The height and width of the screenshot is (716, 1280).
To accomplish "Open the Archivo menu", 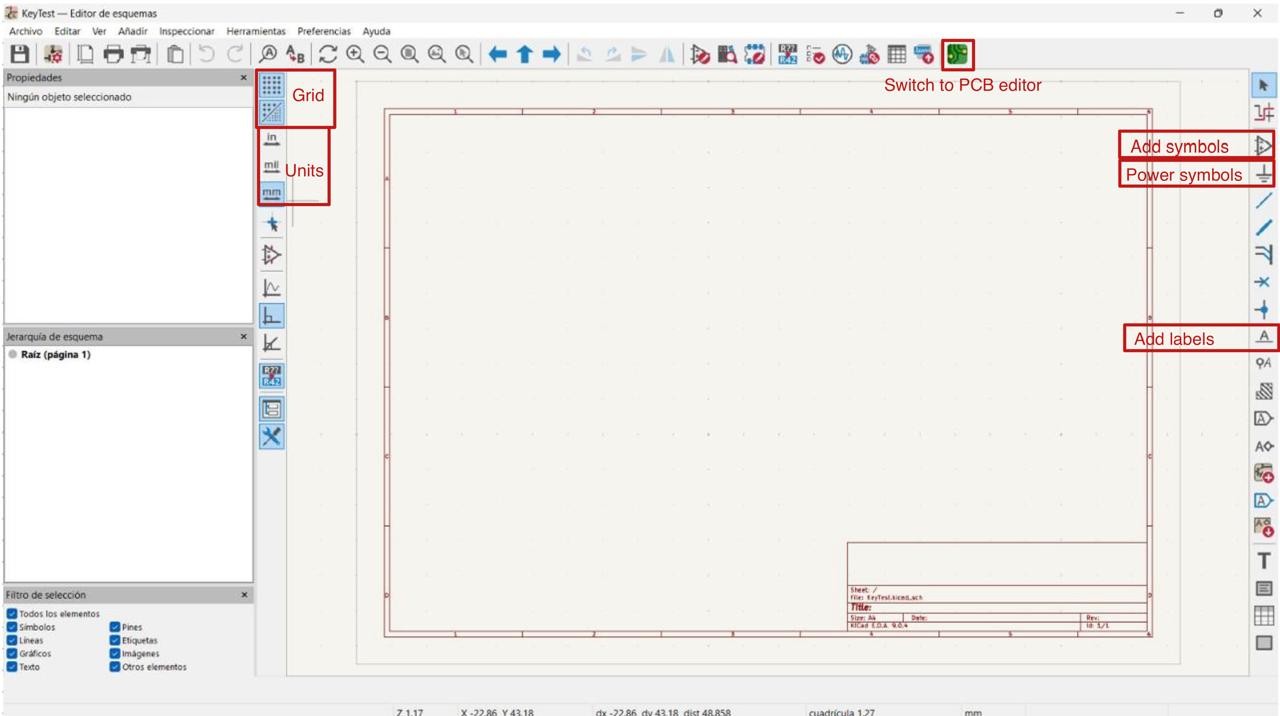I will (x=25, y=31).
